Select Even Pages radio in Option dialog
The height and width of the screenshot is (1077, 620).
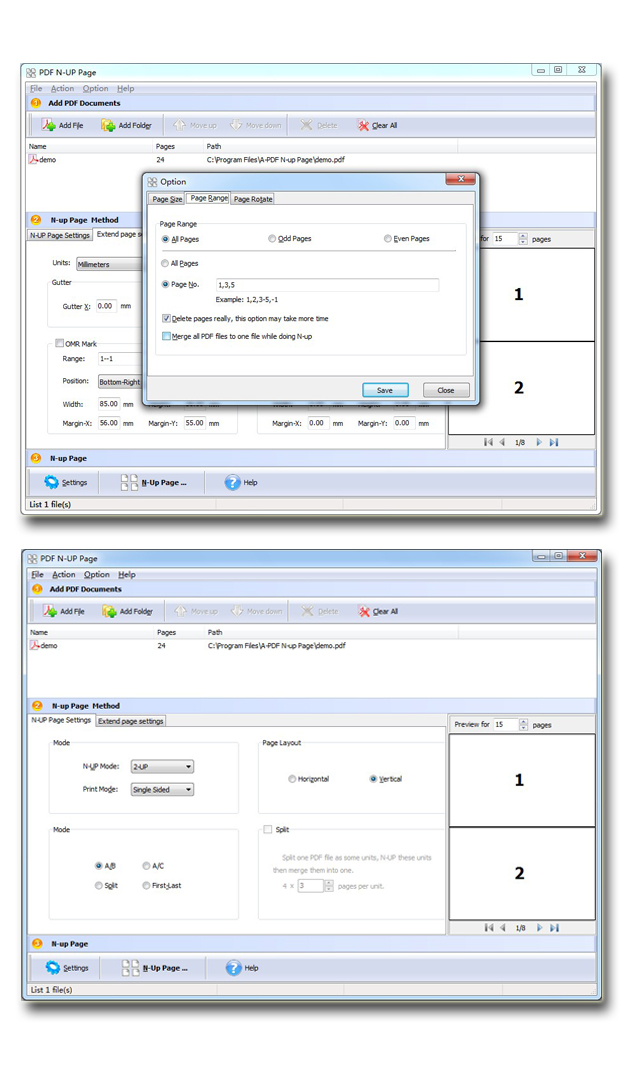(x=388, y=238)
